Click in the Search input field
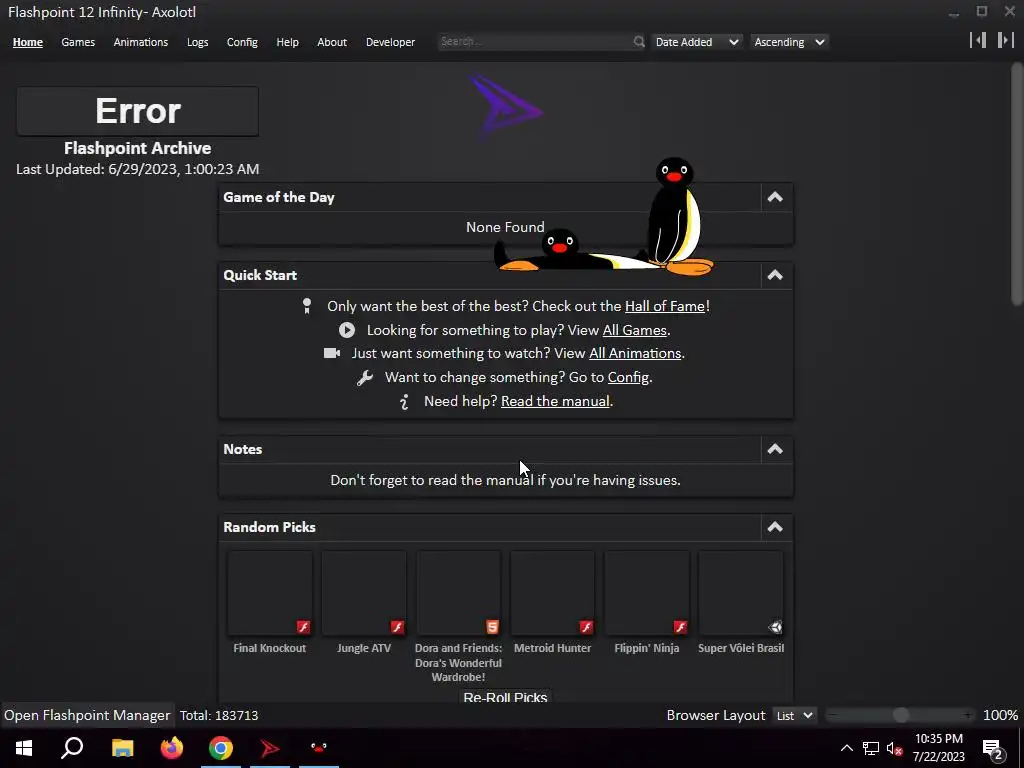Image resolution: width=1024 pixels, height=768 pixels. (x=536, y=42)
